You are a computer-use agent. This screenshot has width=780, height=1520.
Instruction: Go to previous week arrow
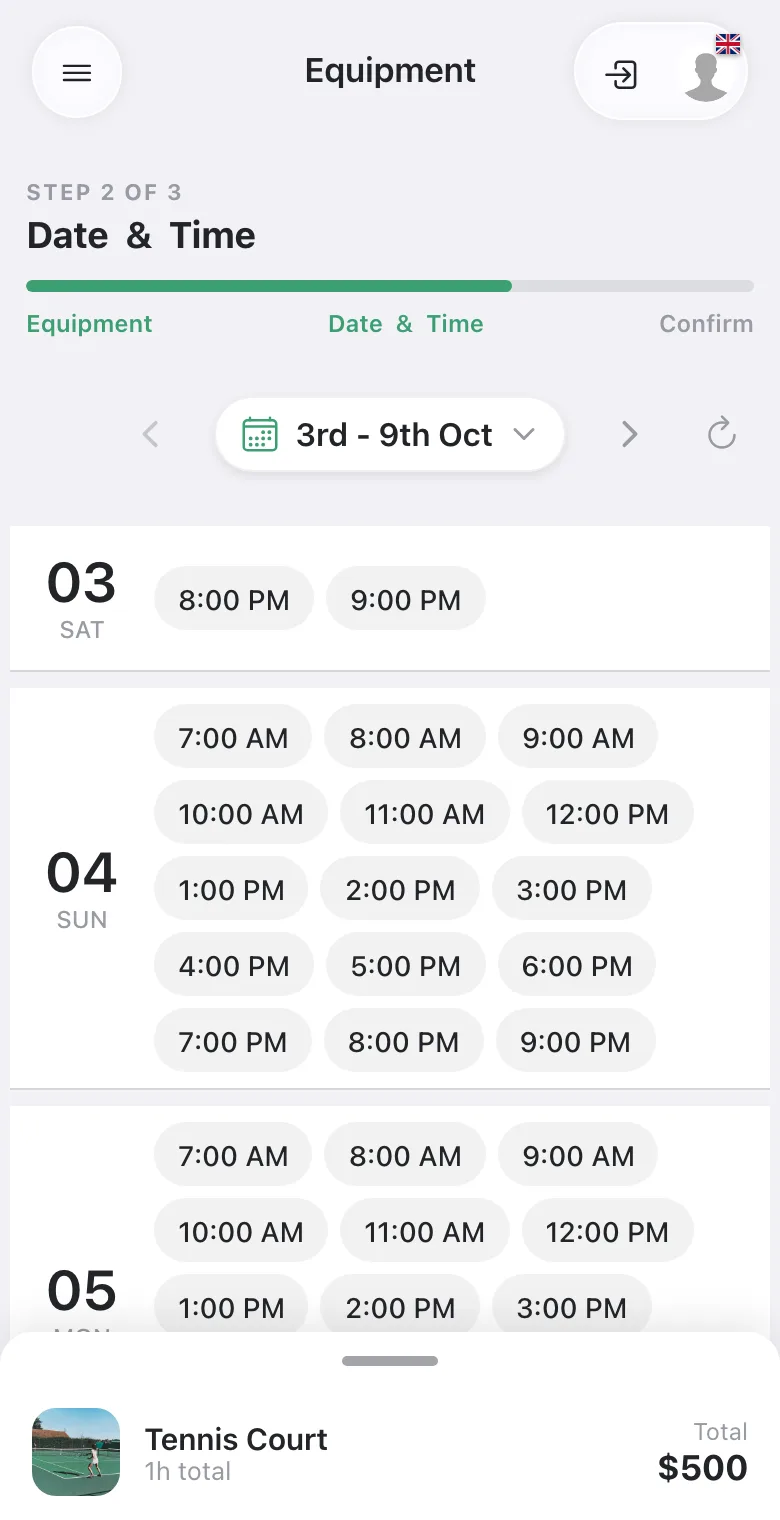click(151, 434)
